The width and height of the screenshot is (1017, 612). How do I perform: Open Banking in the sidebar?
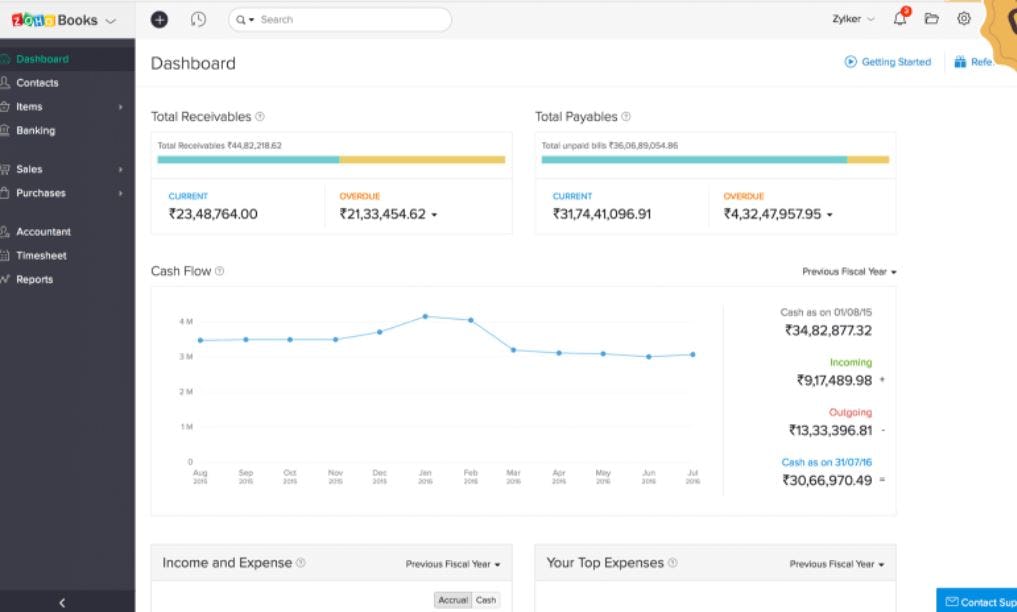point(36,130)
